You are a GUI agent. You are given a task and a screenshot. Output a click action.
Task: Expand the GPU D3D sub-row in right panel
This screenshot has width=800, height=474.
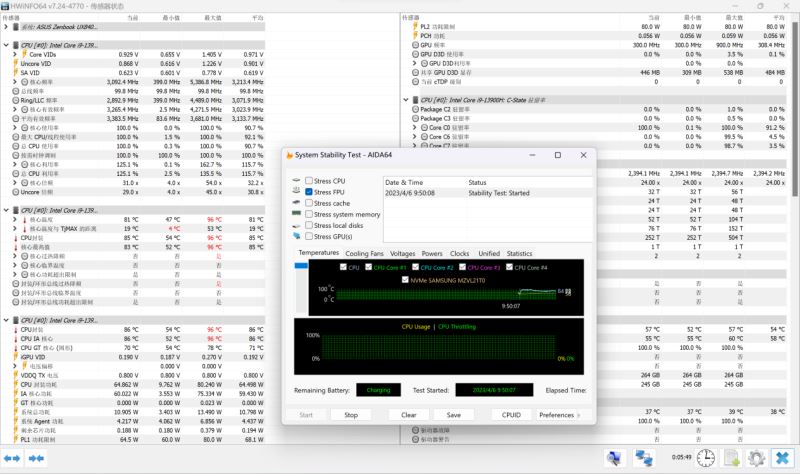click(x=415, y=63)
